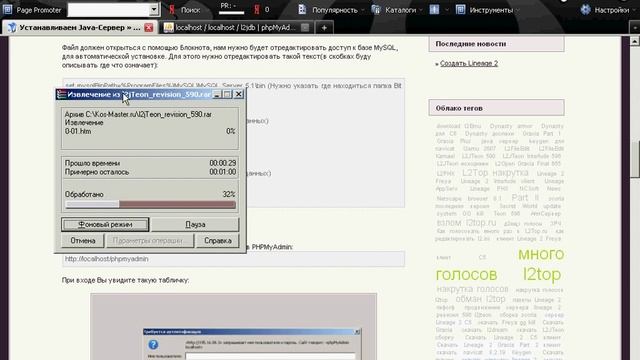The height and width of the screenshot is (360, 640).
Task: Click the WinRAR icon in extraction dialog title
Action: (62, 94)
